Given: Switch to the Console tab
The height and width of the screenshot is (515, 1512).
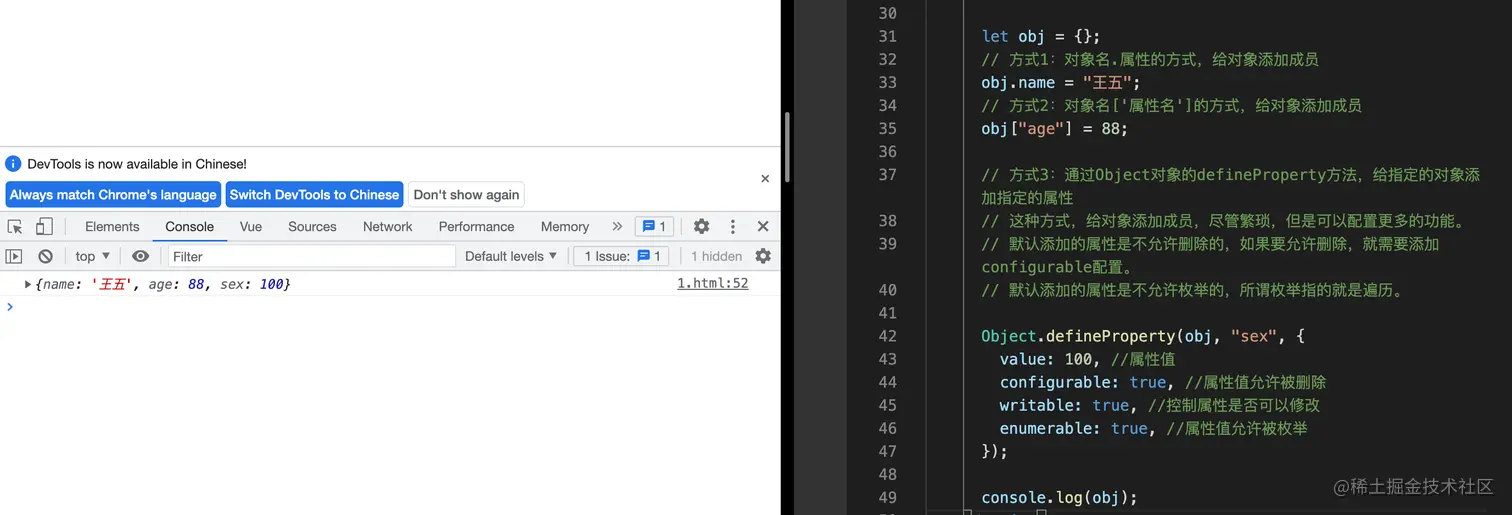Looking at the screenshot, I should pos(190,227).
